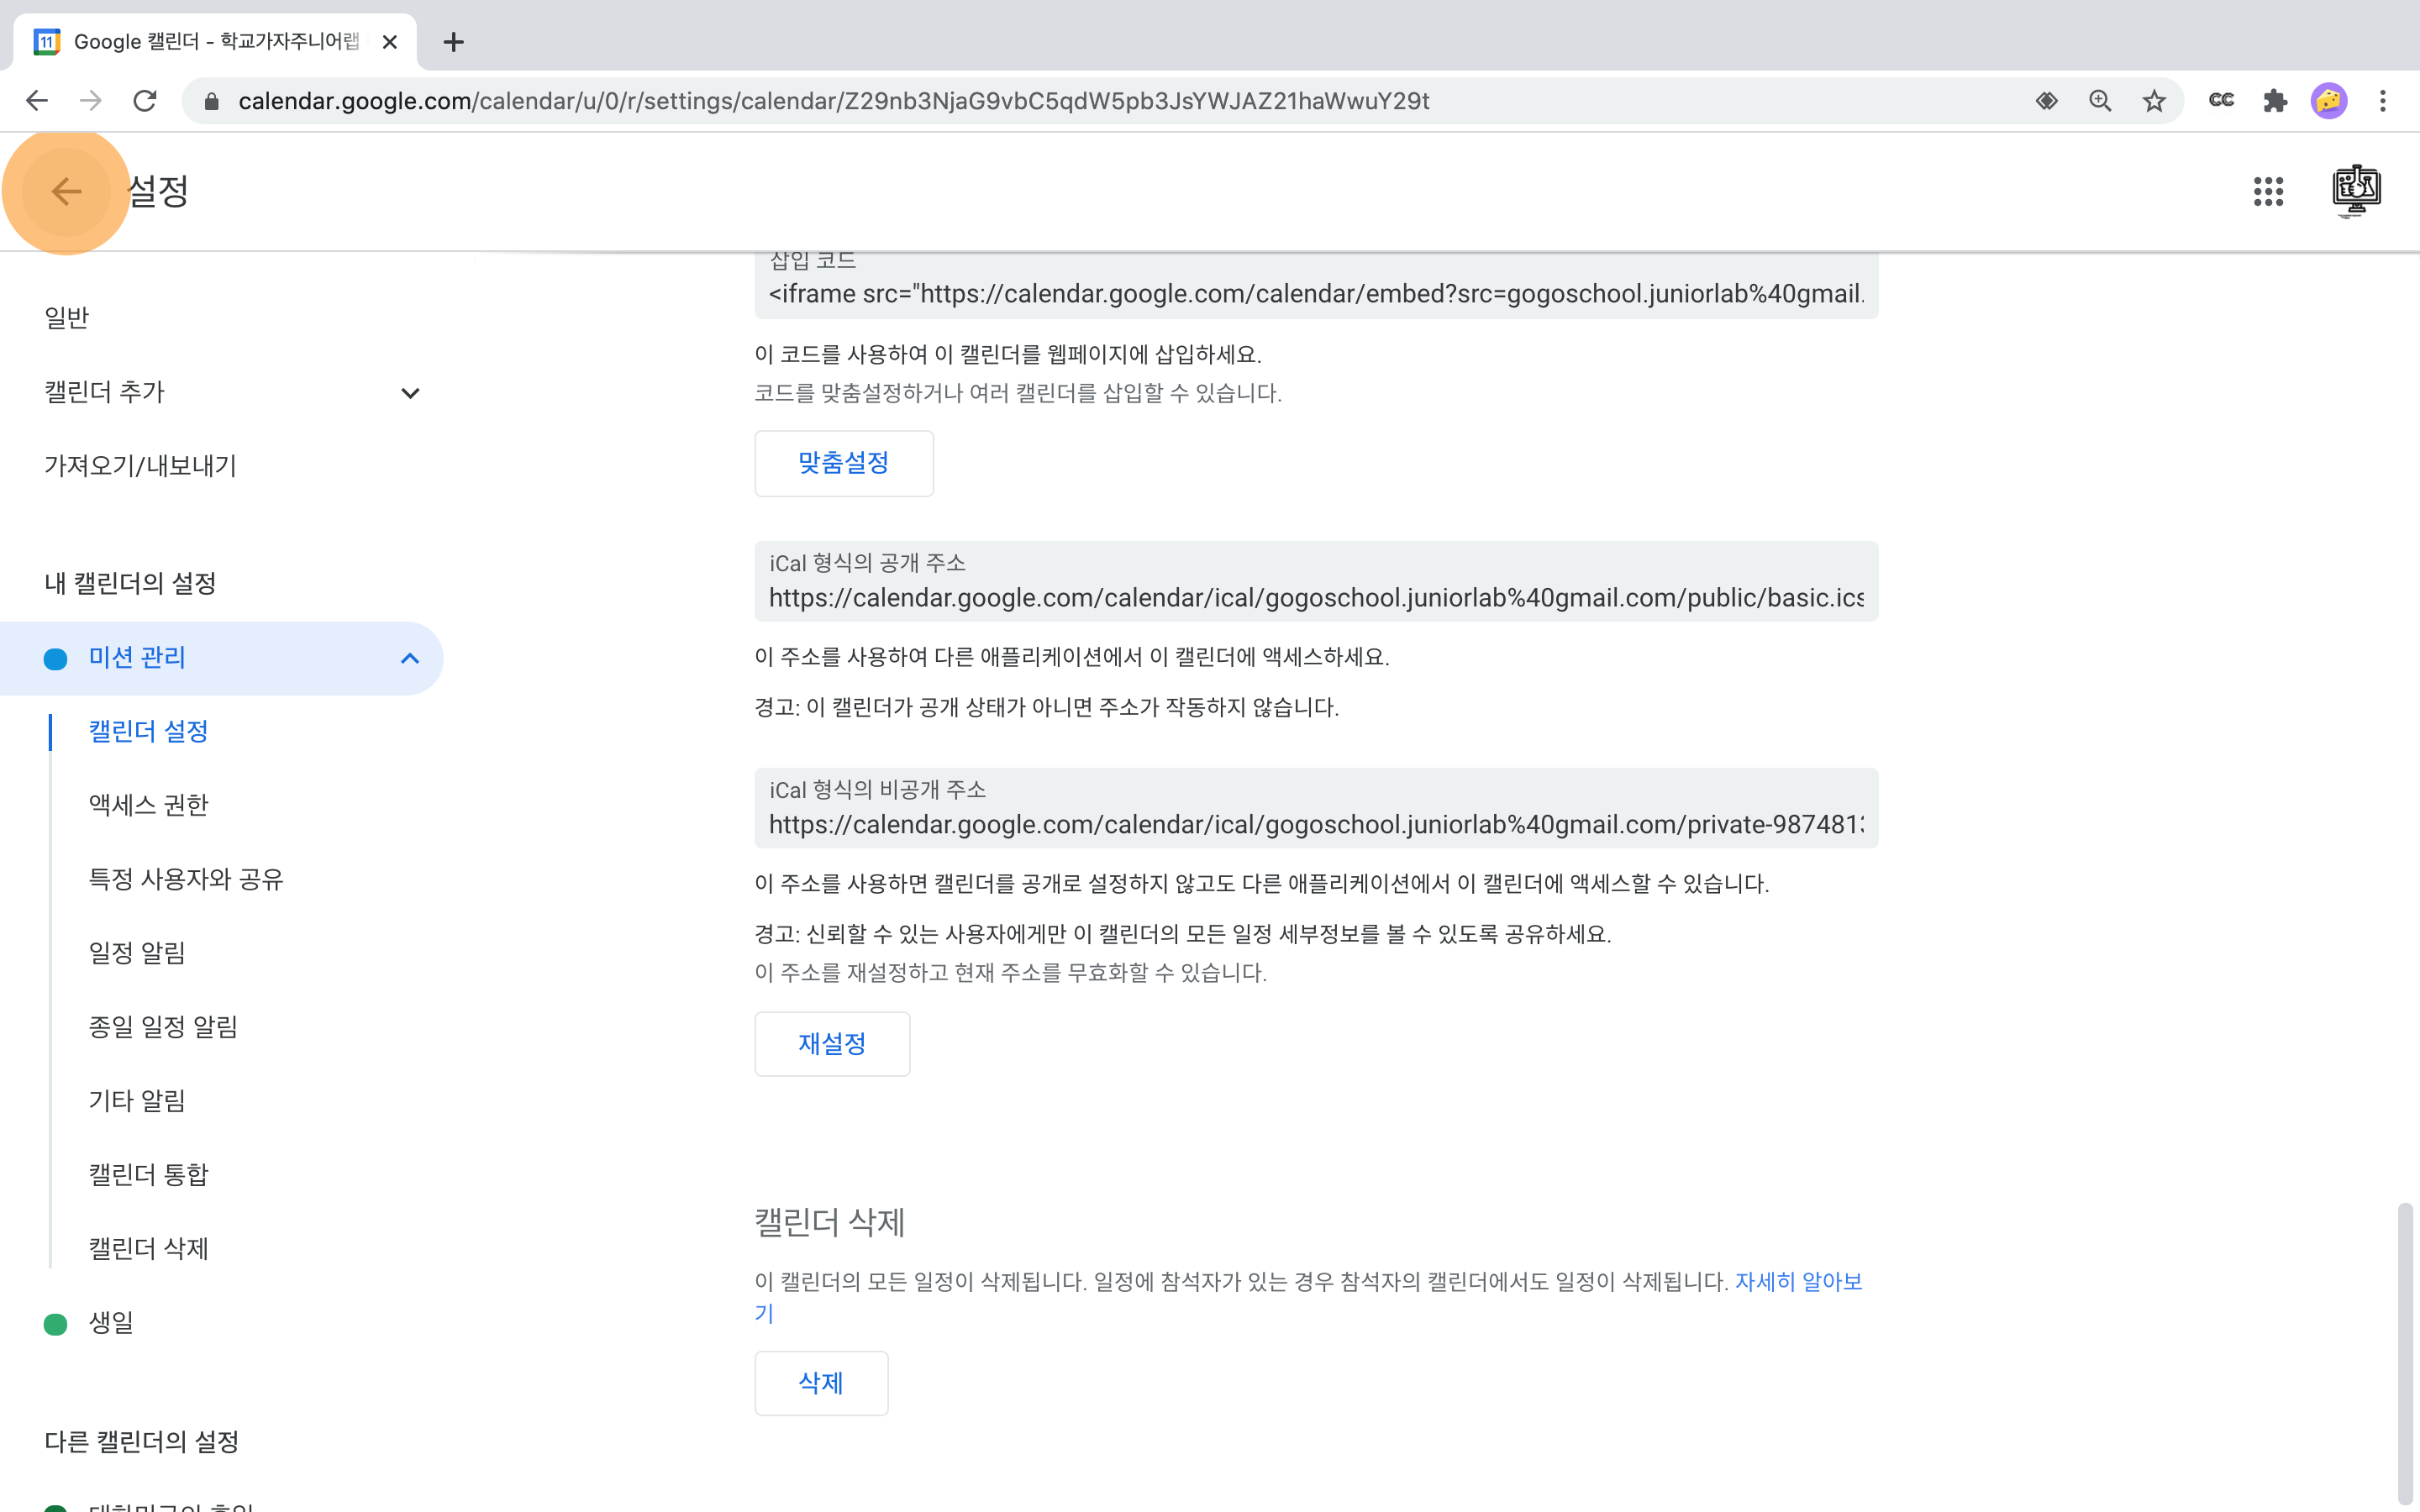The image size is (2420, 1512).
Task: Open 액세스 권한 settings section
Action: [148, 805]
